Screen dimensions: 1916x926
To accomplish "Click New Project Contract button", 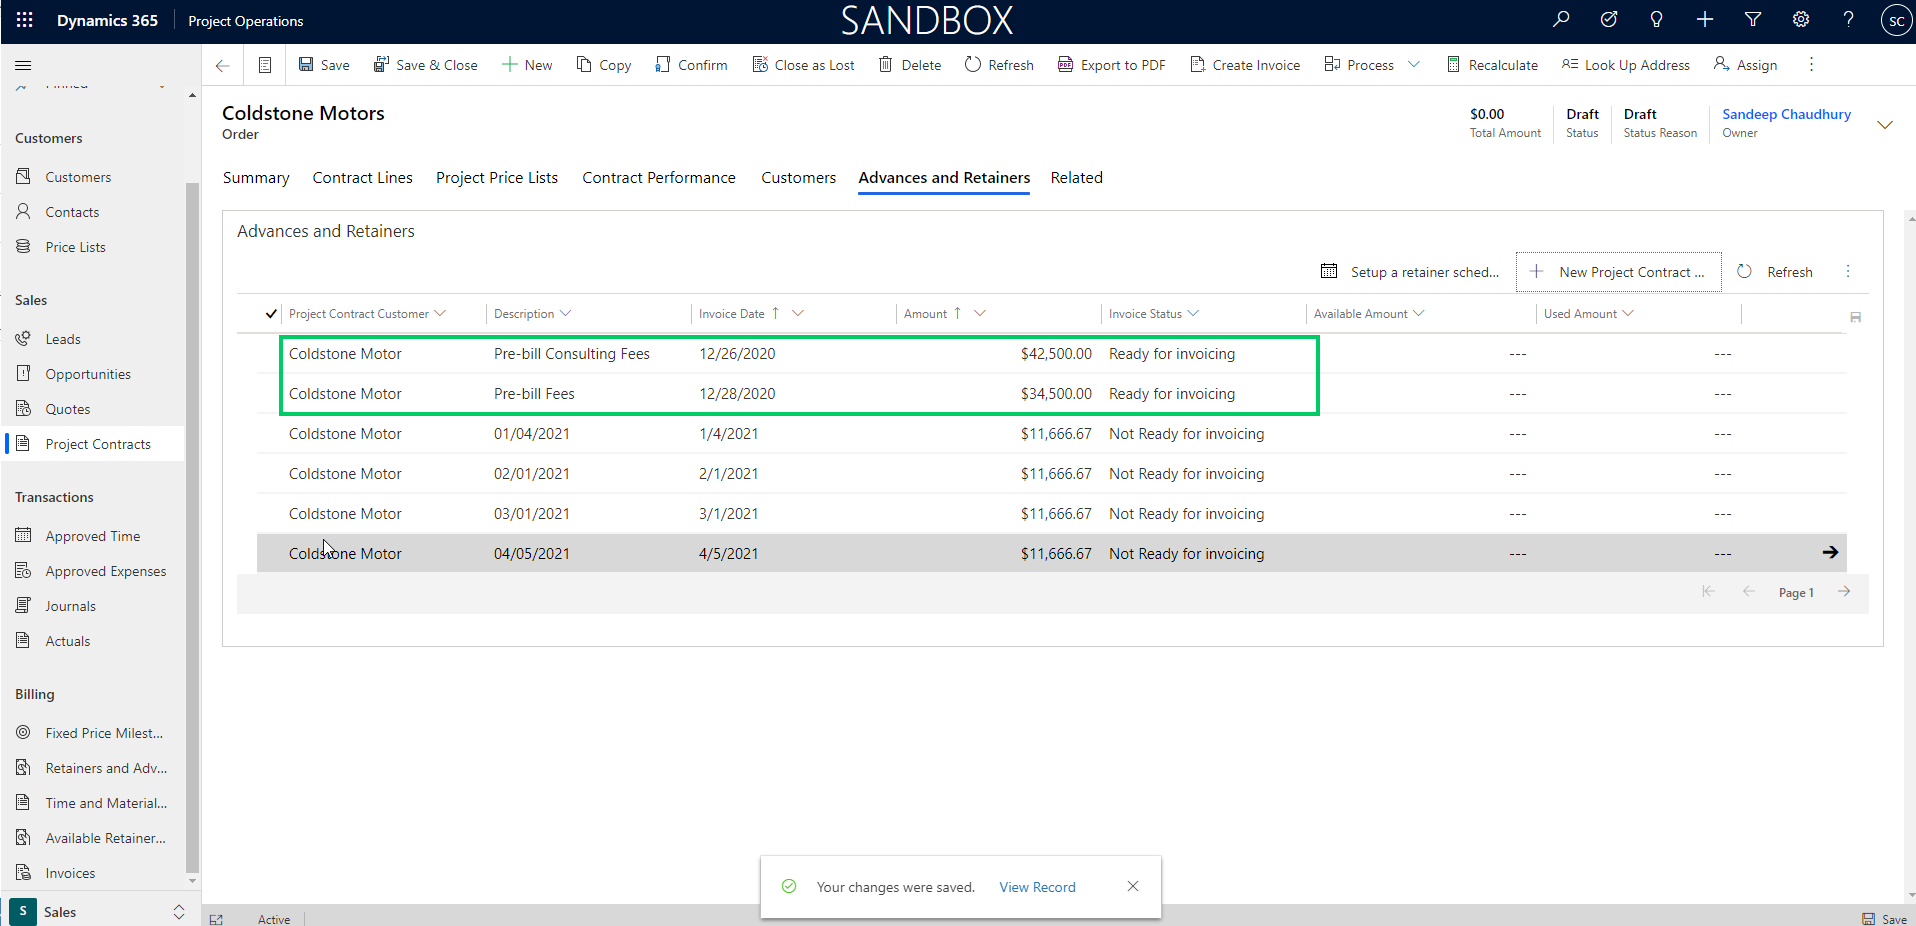I will coord(1618,272).
